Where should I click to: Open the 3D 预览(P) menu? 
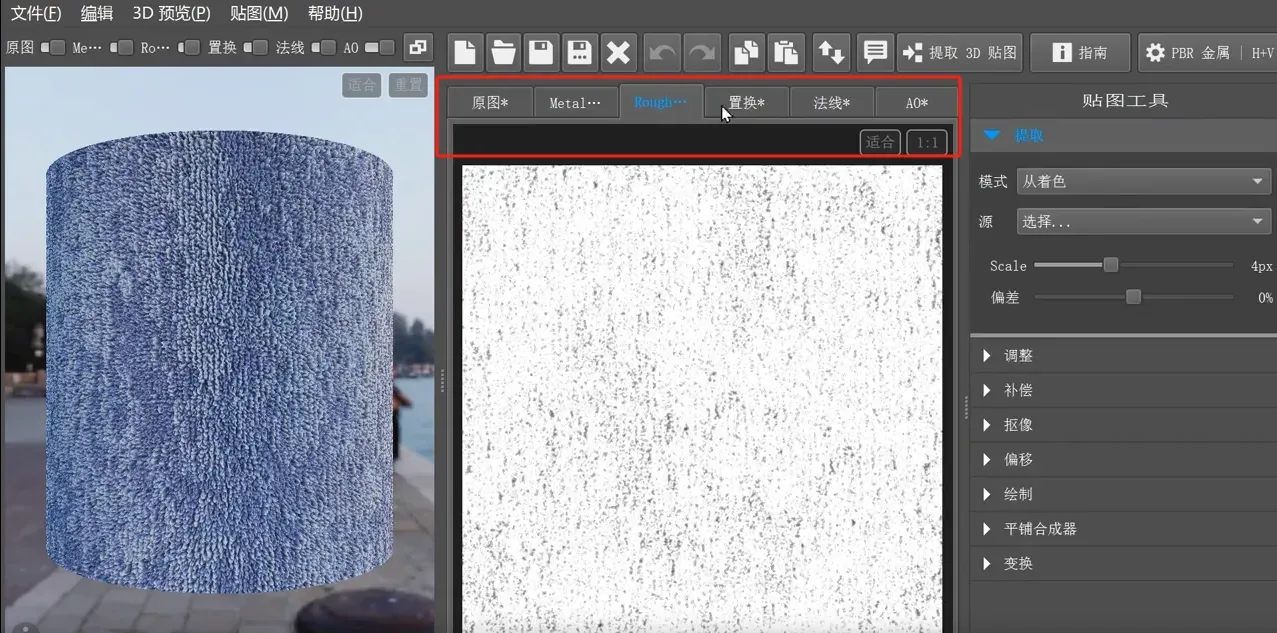[x=171, y=14]
